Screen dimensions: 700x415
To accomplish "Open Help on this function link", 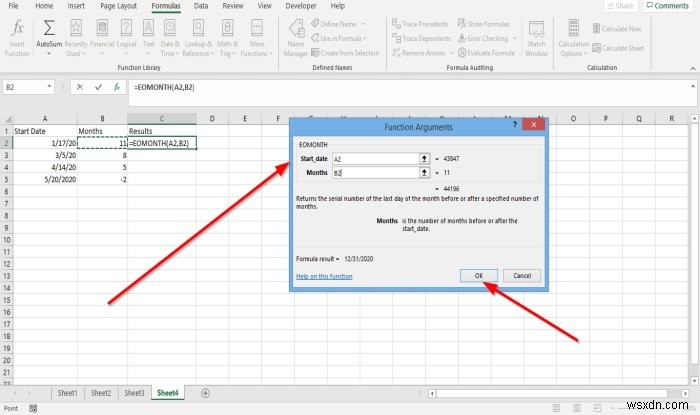I will pyautogui.click(x=324, y=276).
